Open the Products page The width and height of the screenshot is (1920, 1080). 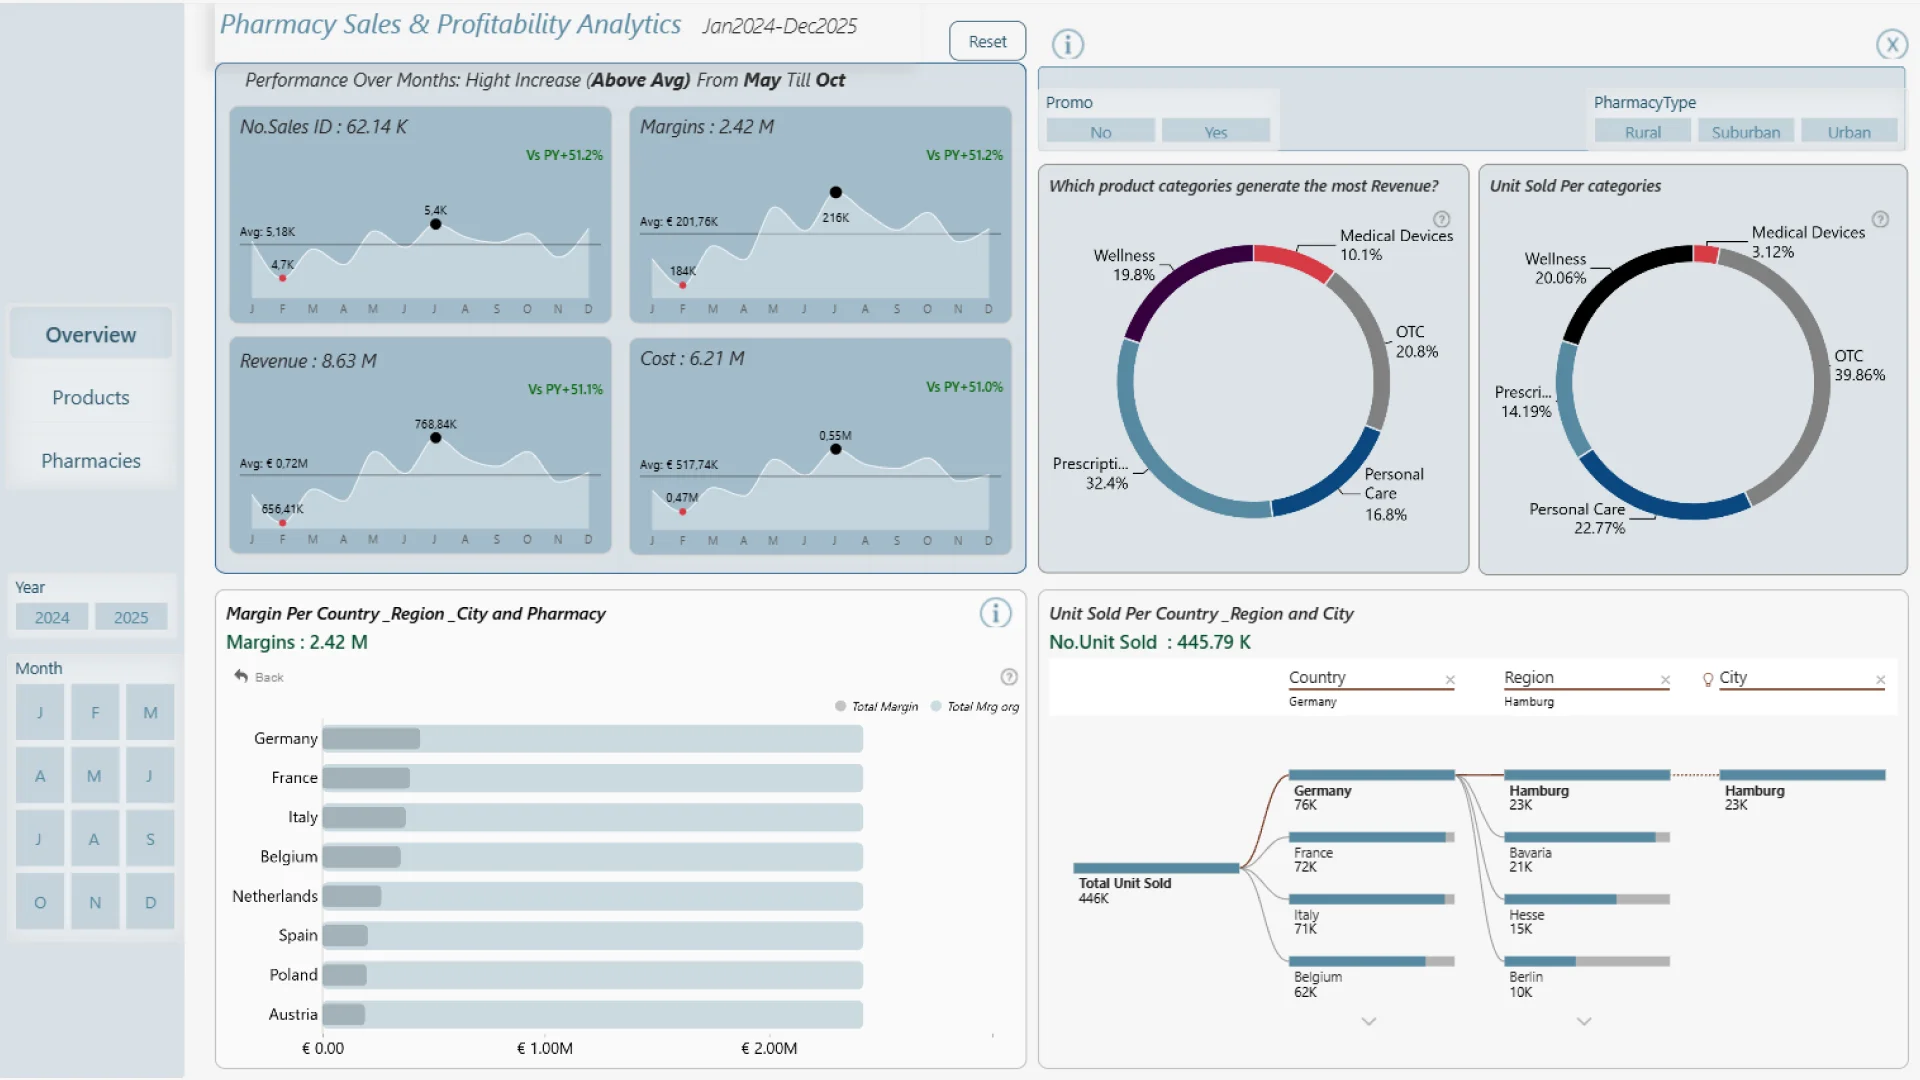(91, 397)
